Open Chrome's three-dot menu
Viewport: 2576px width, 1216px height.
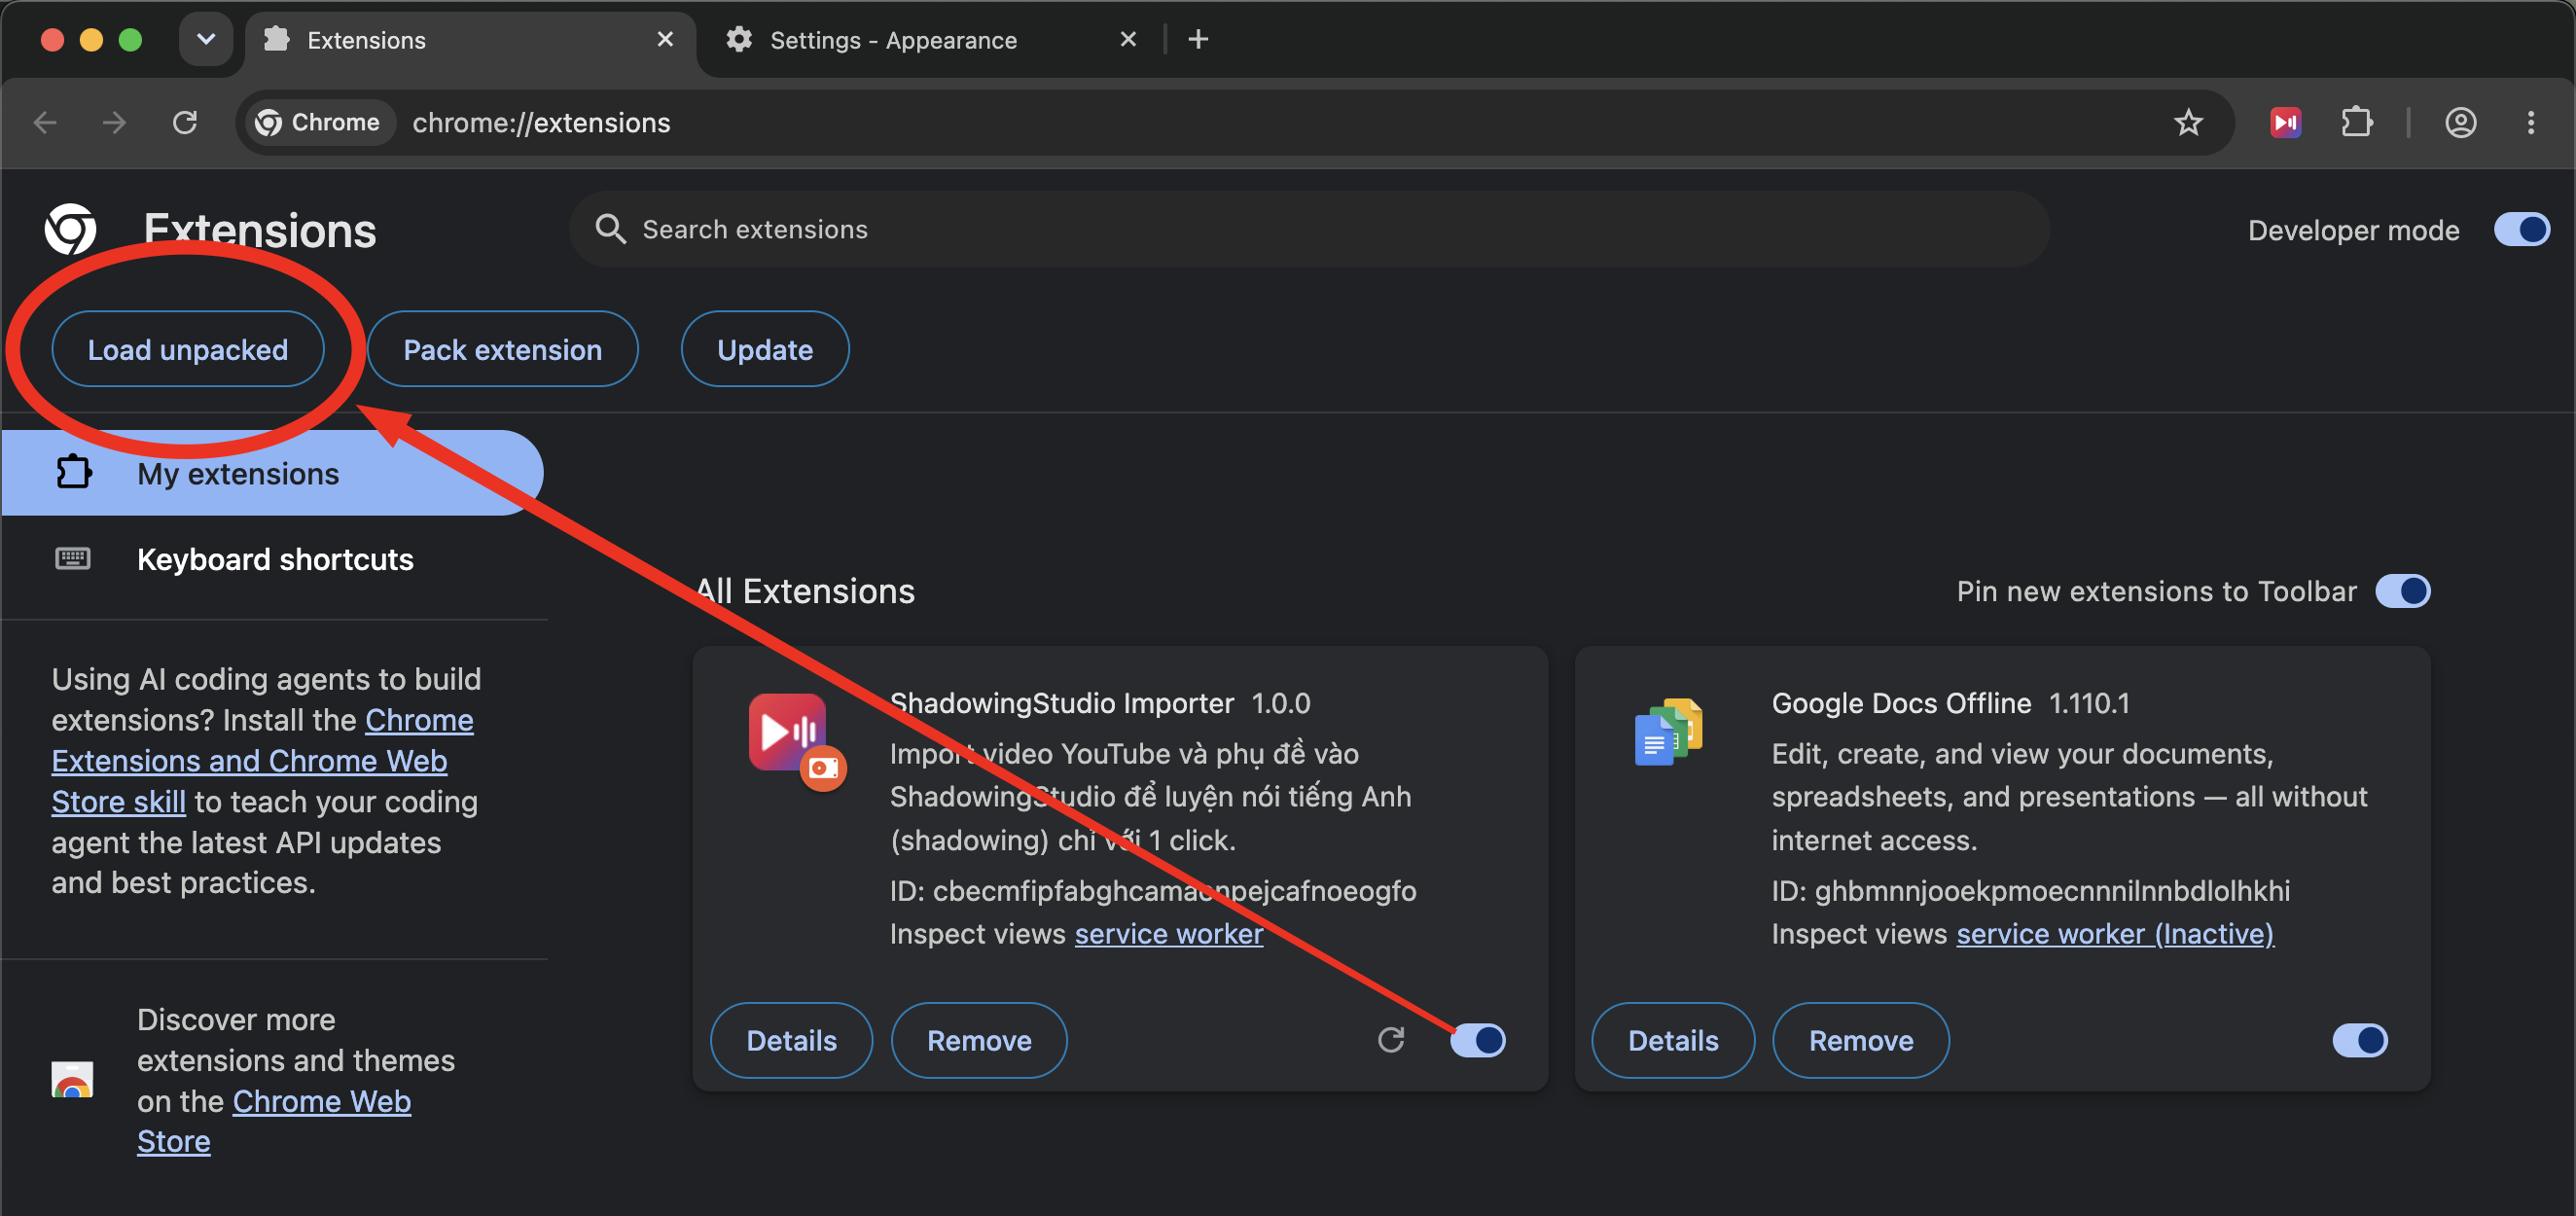pyautogui.click(x=2531, y=122)
